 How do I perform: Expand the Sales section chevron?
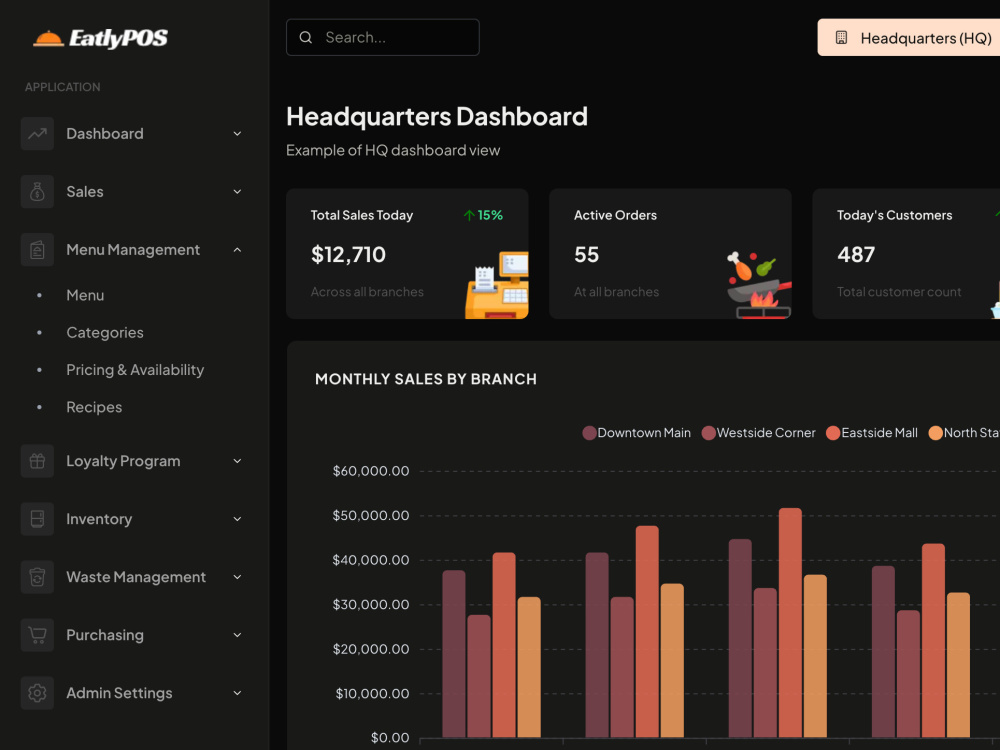point(237,192)
